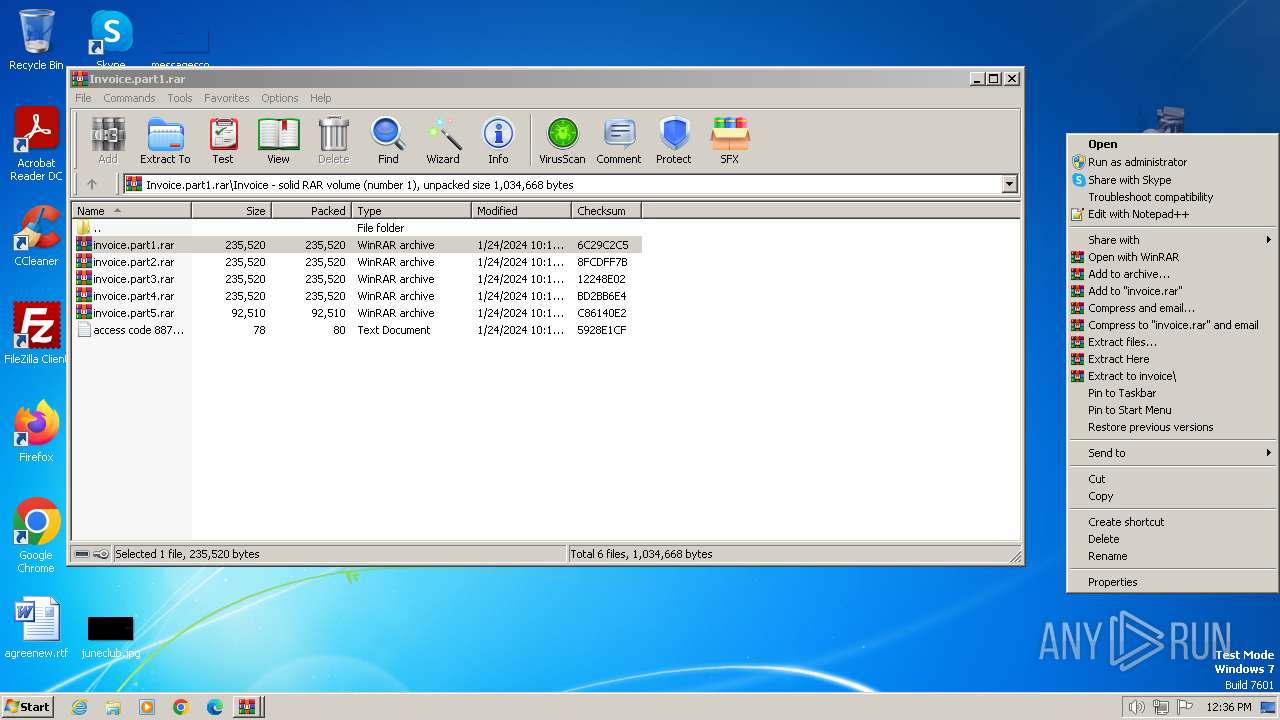Choose Delete in the context menu

click(x=1173, y=539)
